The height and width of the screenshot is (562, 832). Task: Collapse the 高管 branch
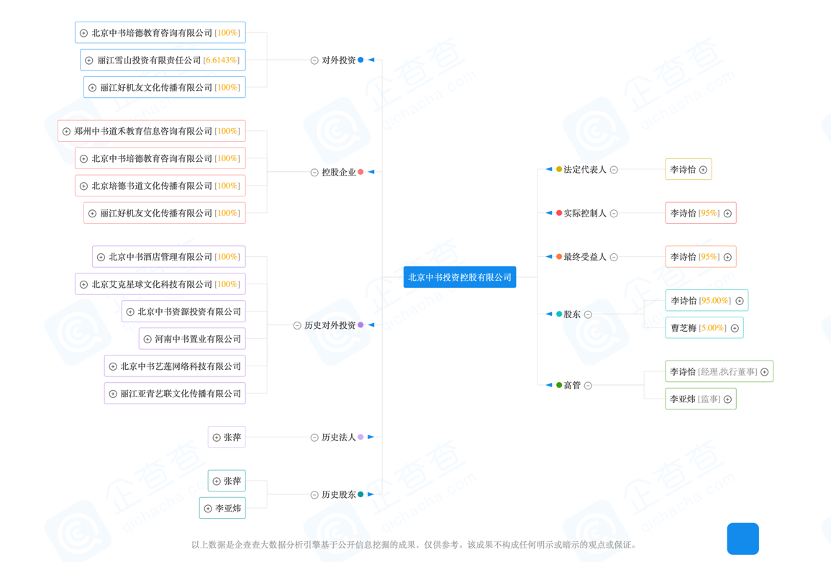[x=588, y=385]
